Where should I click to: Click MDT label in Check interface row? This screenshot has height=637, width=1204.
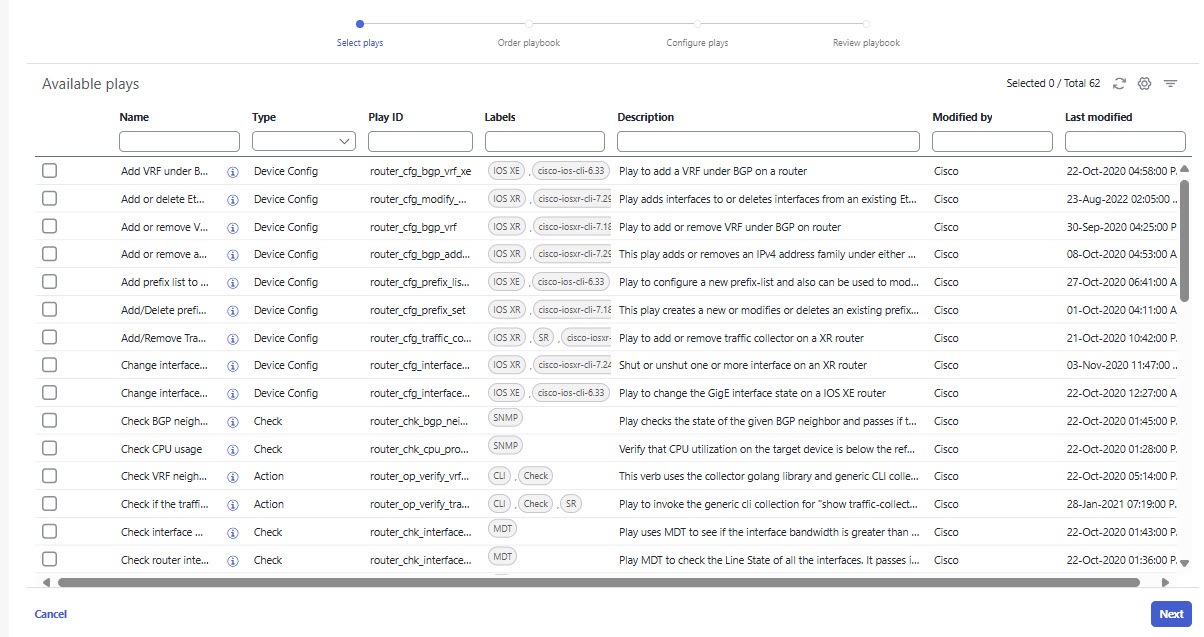point(502,527)
